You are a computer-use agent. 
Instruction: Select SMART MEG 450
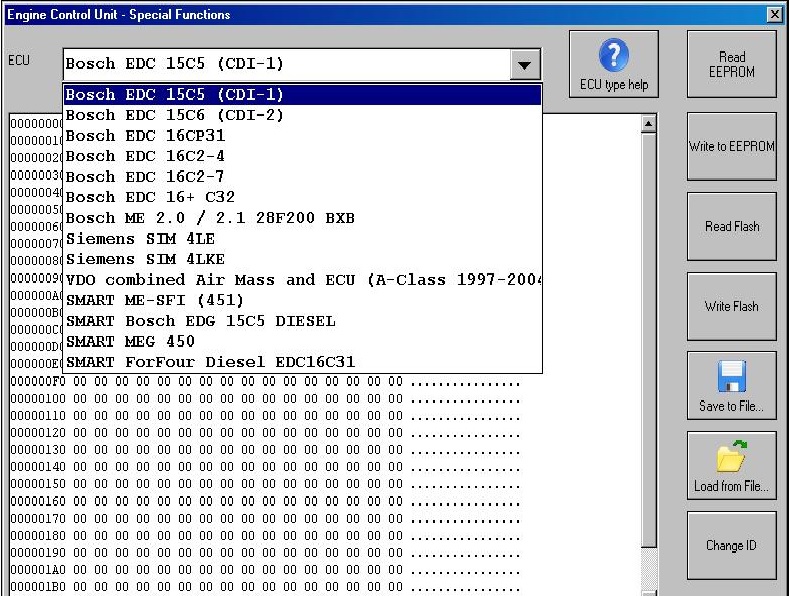[x=302, y=342]
